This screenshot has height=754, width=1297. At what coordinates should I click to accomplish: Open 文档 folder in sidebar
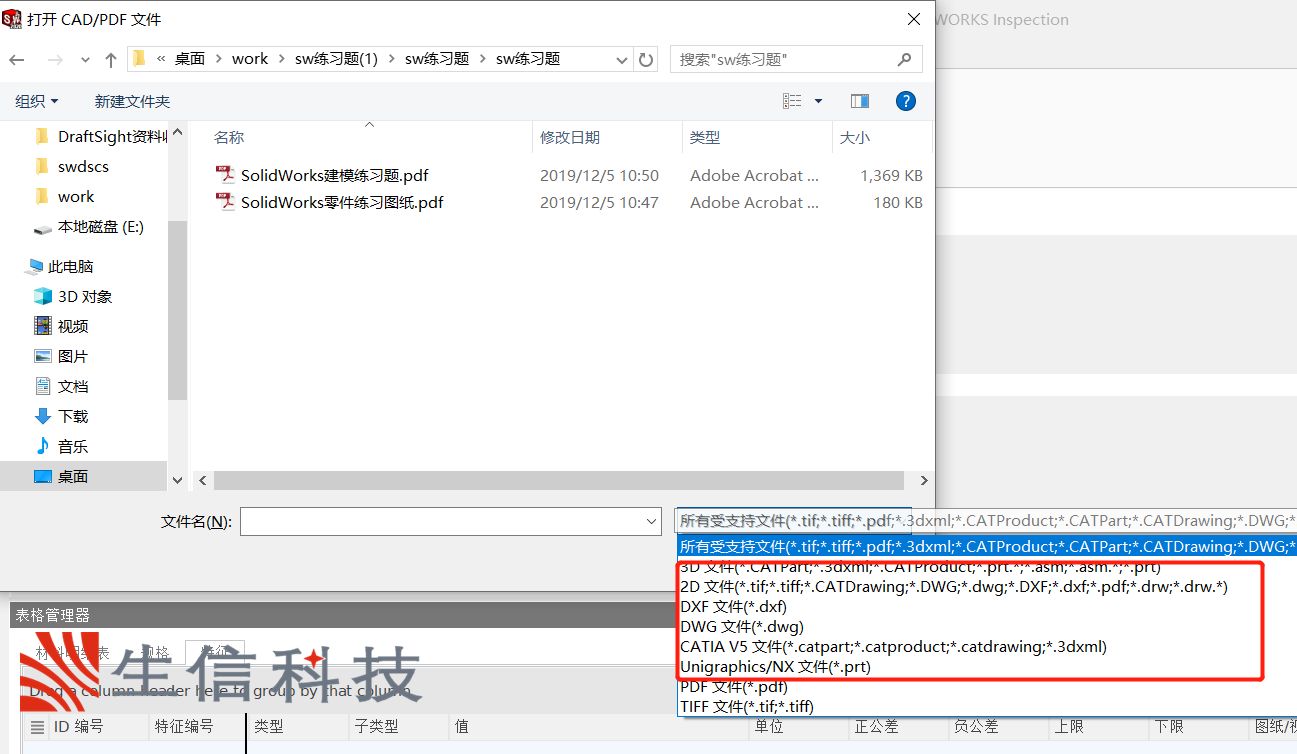coord(61,386)
